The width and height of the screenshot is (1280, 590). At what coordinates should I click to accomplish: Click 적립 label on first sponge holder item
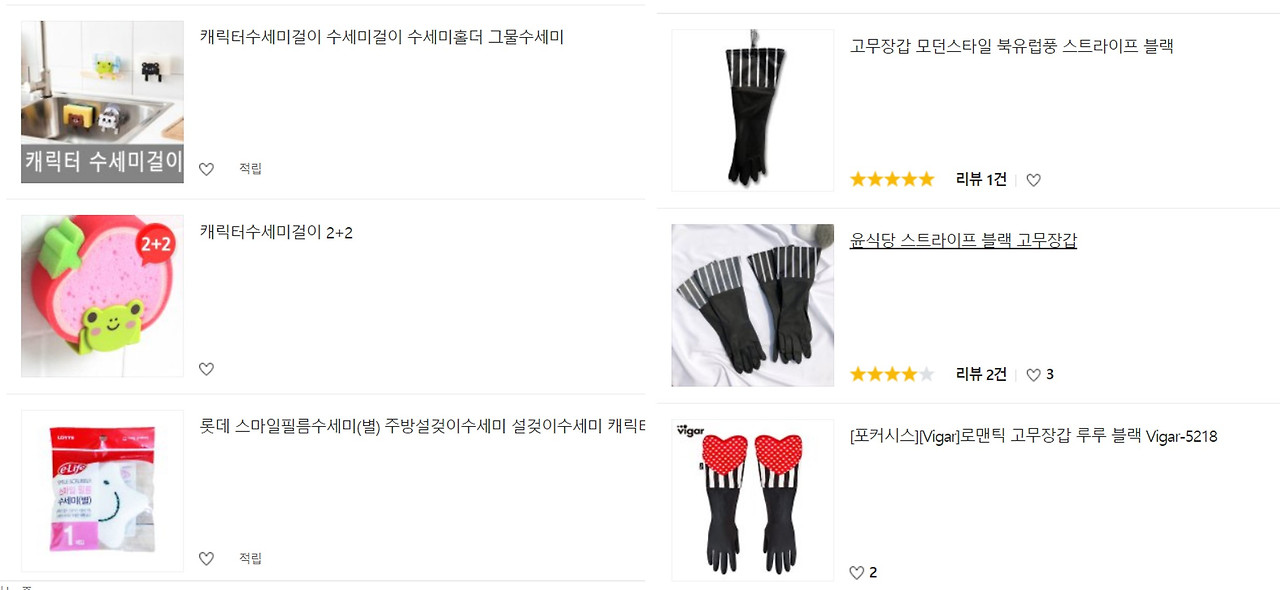click(x=250, y=169)
